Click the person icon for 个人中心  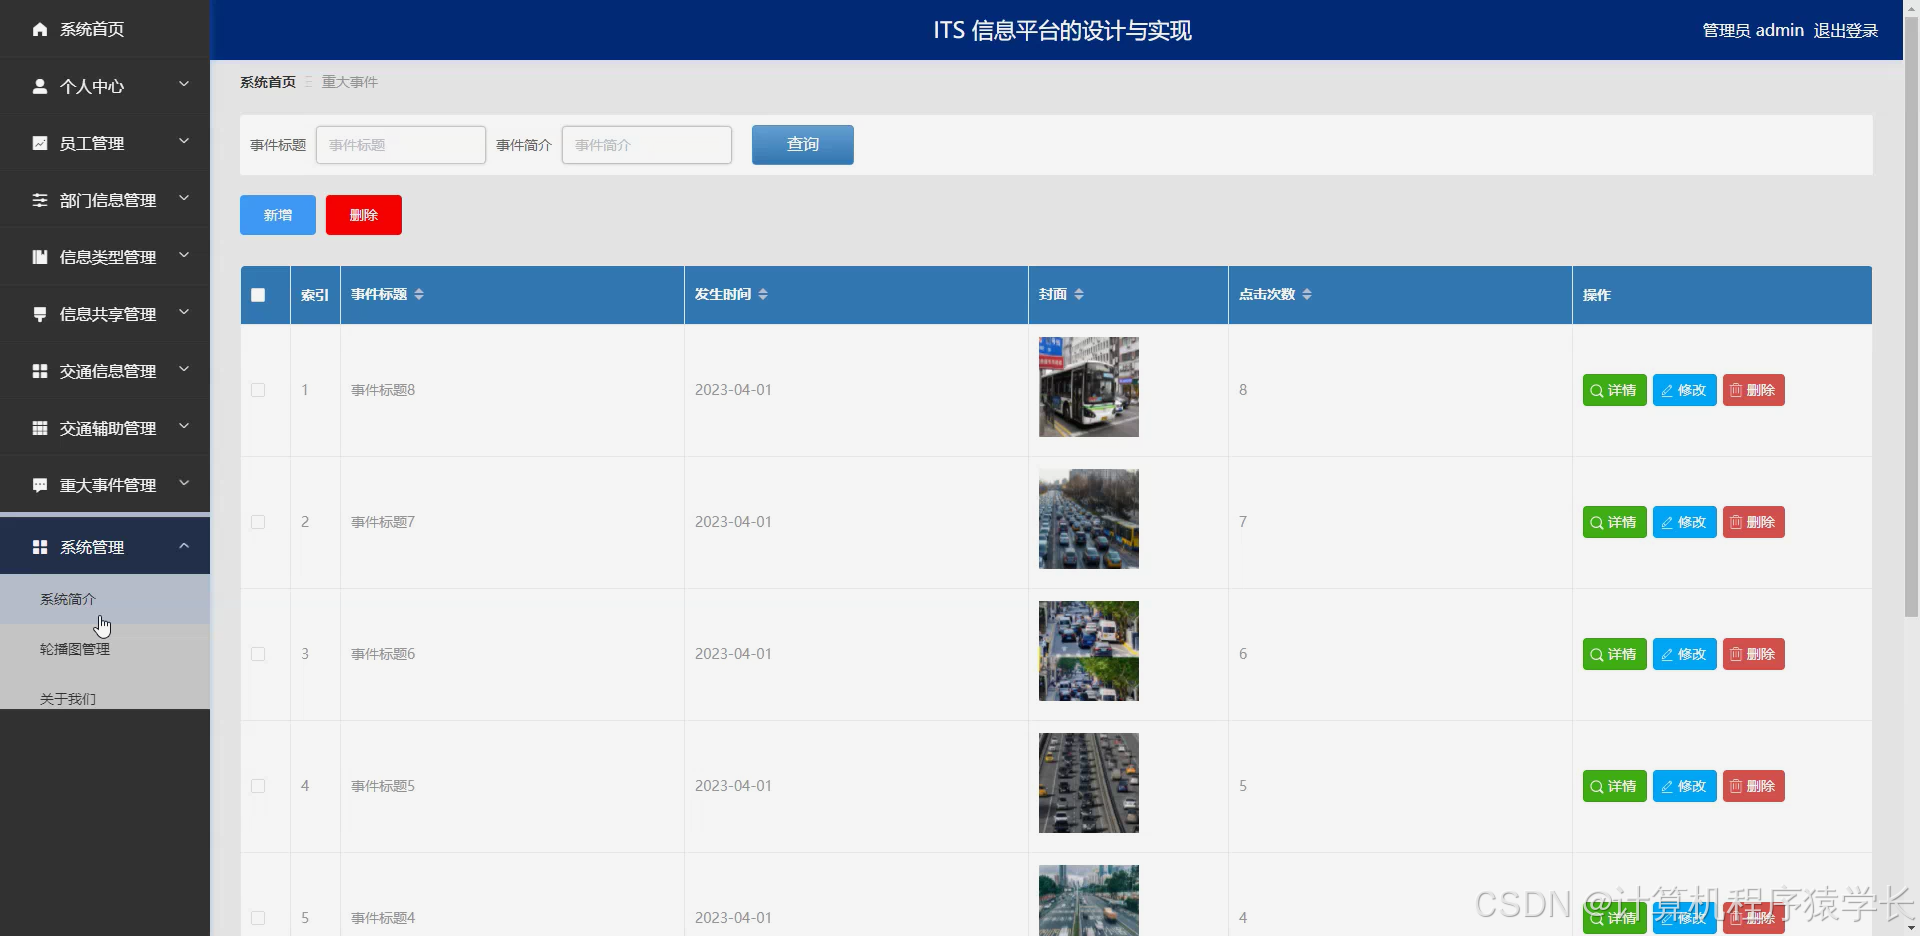click(x=40, y=86)
